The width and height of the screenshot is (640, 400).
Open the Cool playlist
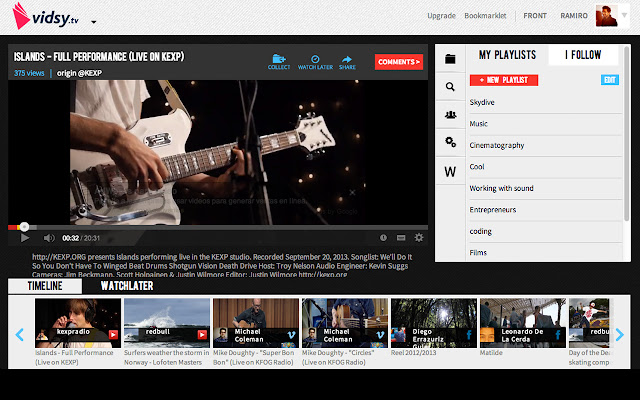click(545, 167)
